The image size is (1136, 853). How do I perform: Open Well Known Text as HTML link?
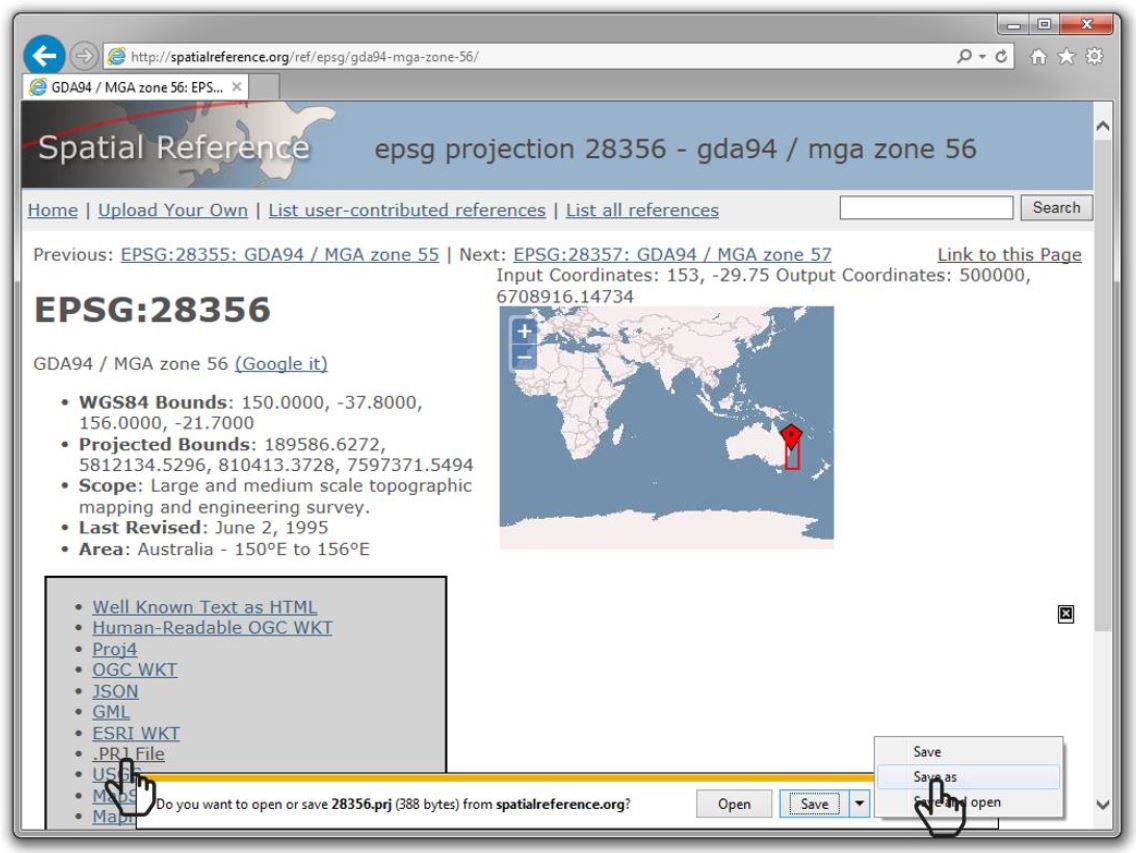204,607
